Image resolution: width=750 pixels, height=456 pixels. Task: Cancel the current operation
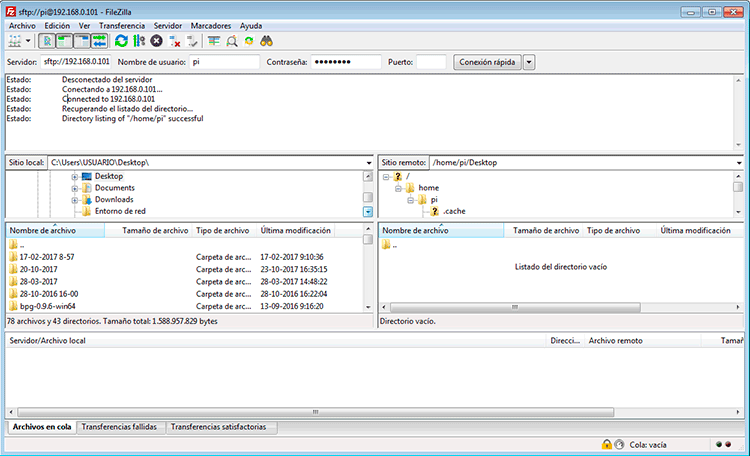(156, 41)
